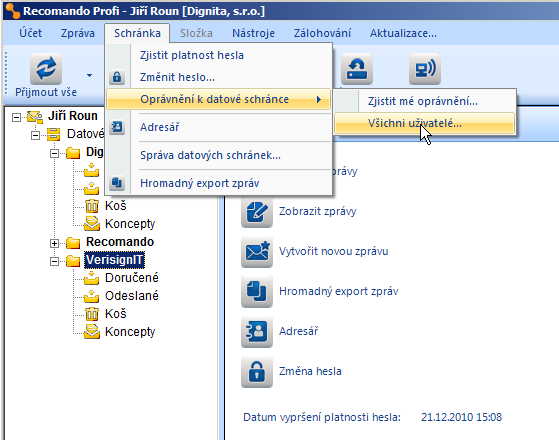
Task: Choose Změnit heslo... from the menu
Action: coord(219,77)
